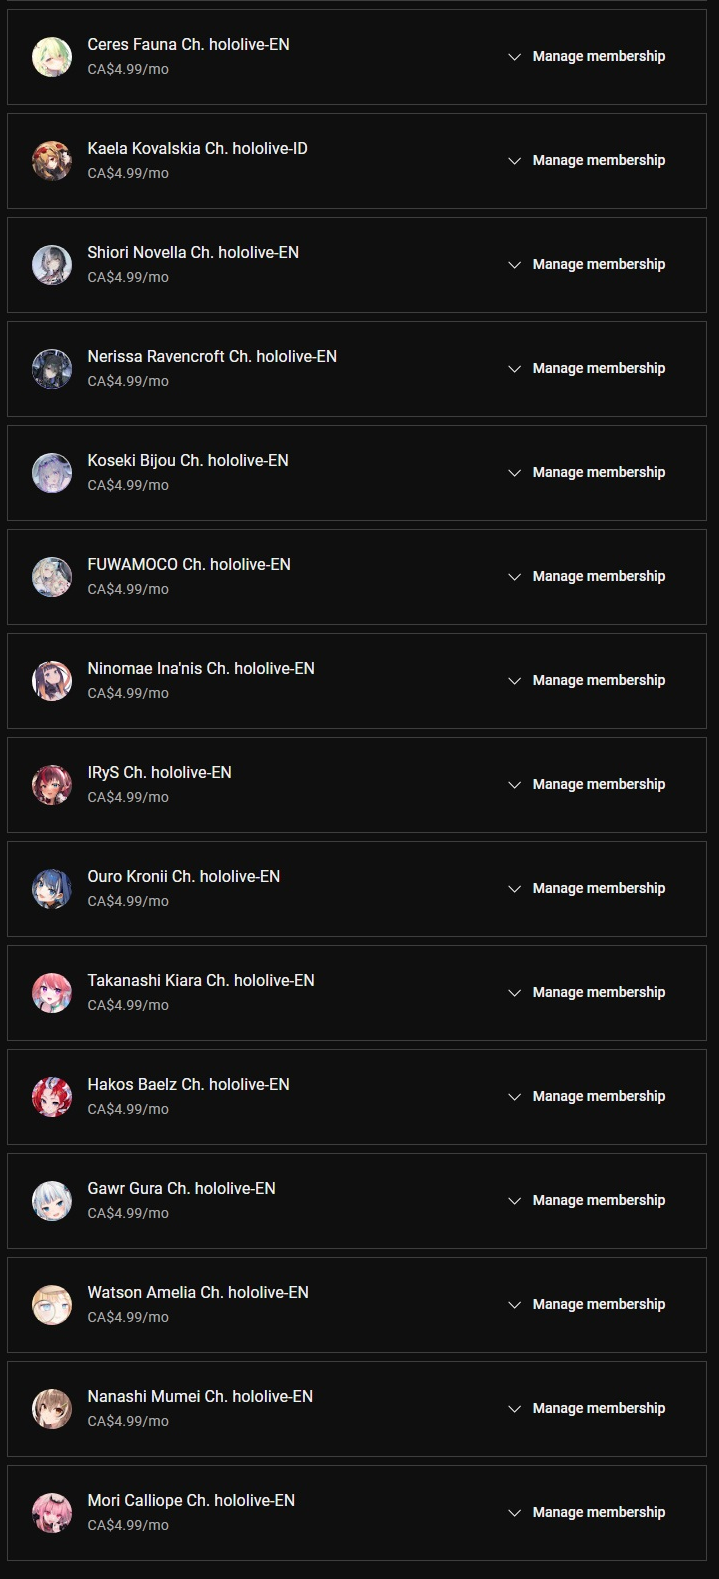The height and width of the screenshot is (1579, 719).
Task: Expand chevron for Watson Amelia's membership
Action: click(515, 1305)
